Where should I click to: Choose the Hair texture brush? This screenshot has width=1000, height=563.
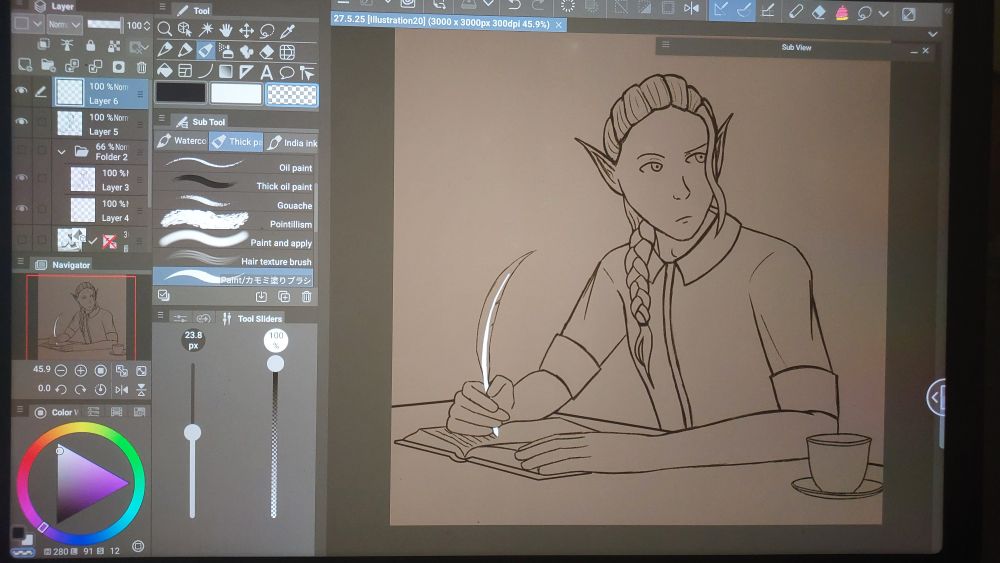(x=235, y=260)
